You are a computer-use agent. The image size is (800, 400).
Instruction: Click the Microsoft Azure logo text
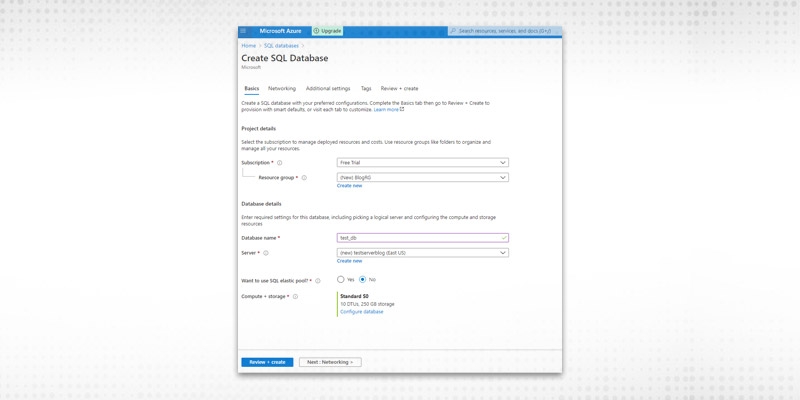pos(280,31)
